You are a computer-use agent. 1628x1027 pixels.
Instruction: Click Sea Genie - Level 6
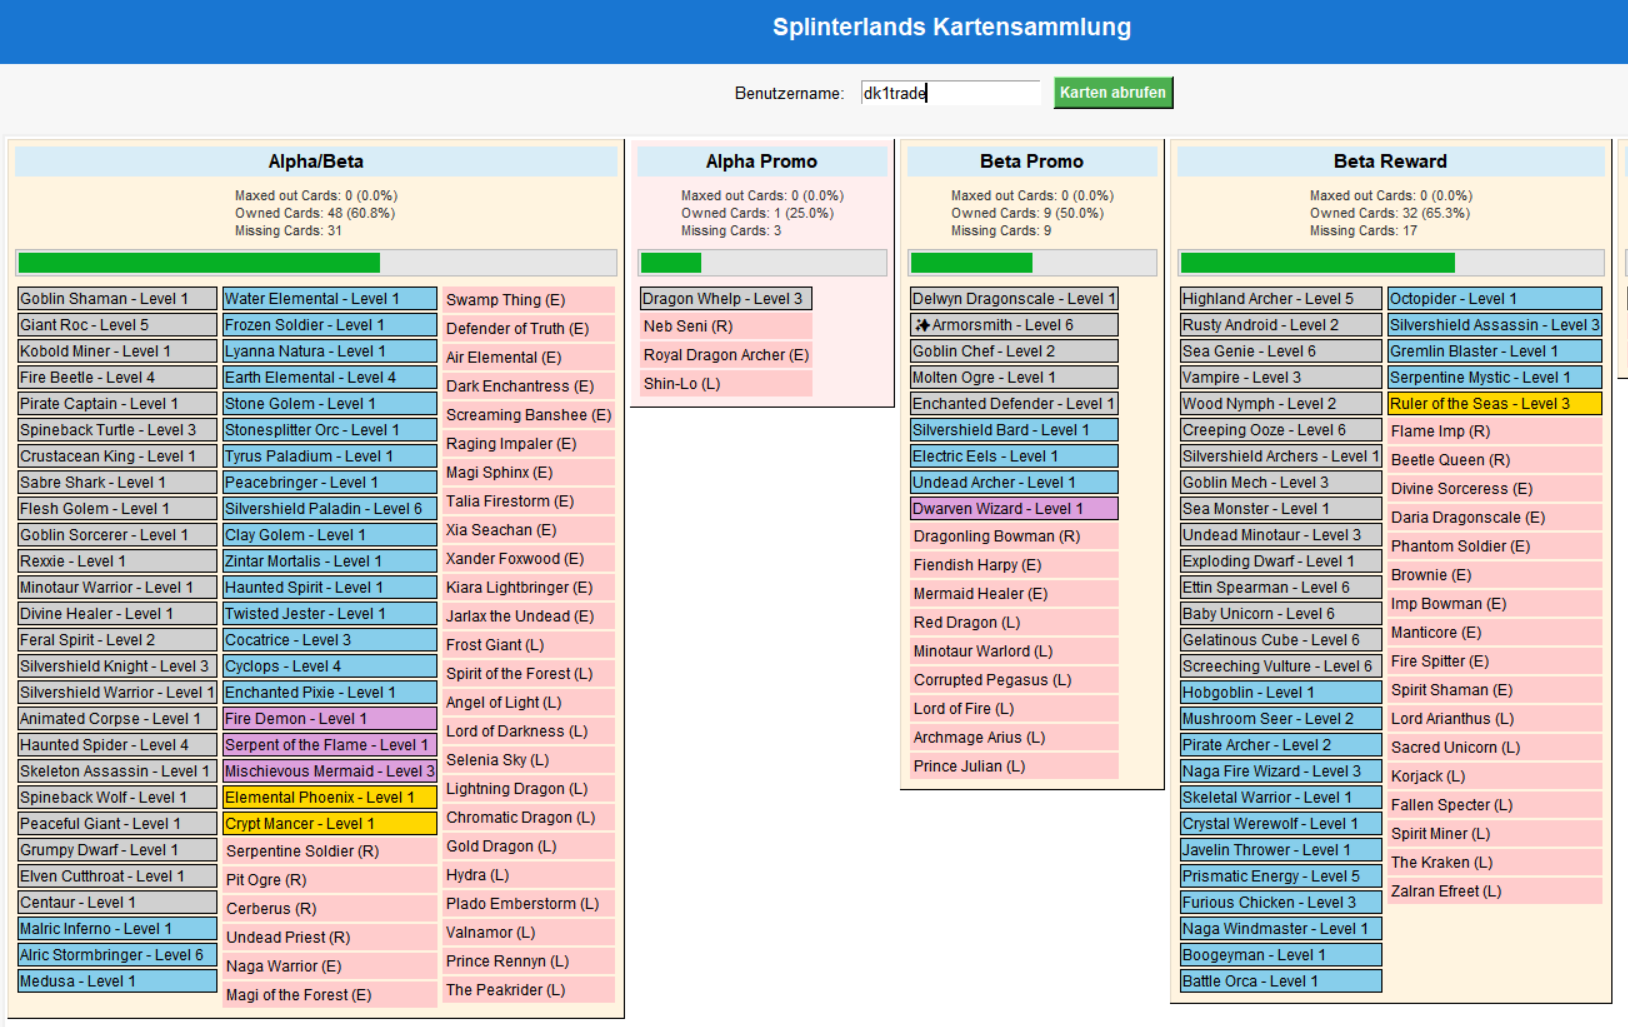(x=1281, y=351)
